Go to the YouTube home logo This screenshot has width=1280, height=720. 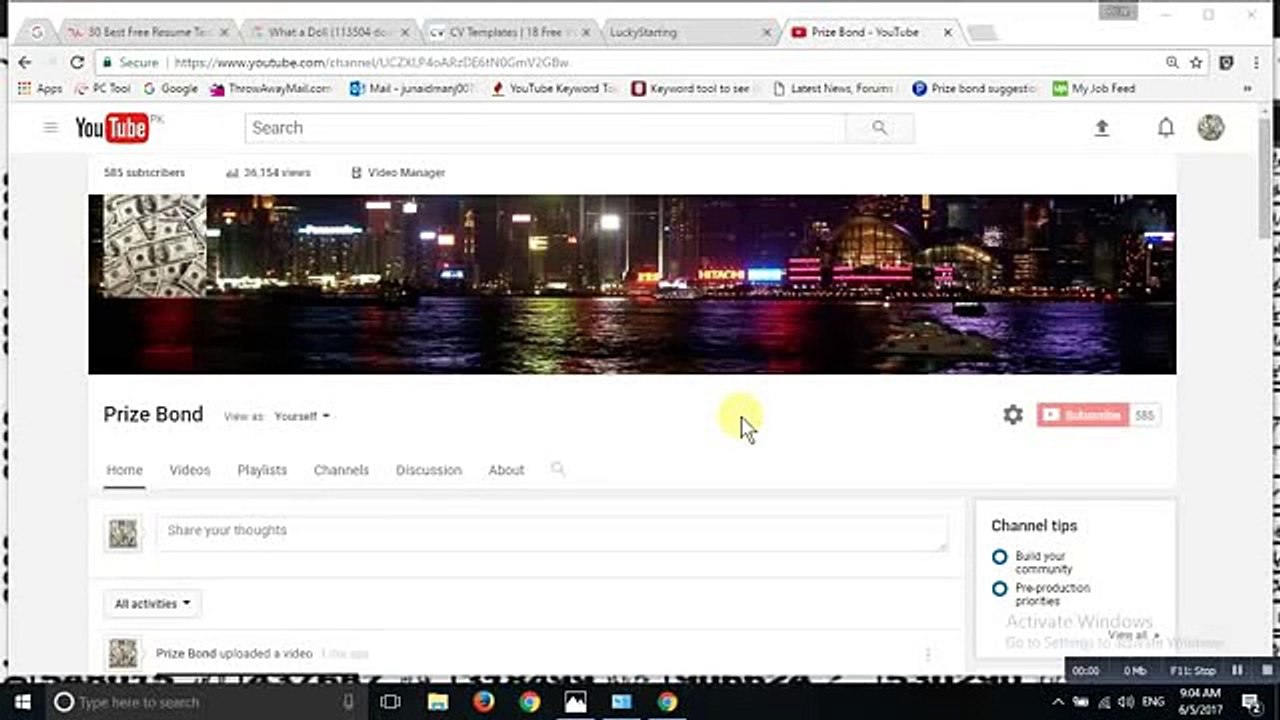pyautogui.click(x=112, y=128)
